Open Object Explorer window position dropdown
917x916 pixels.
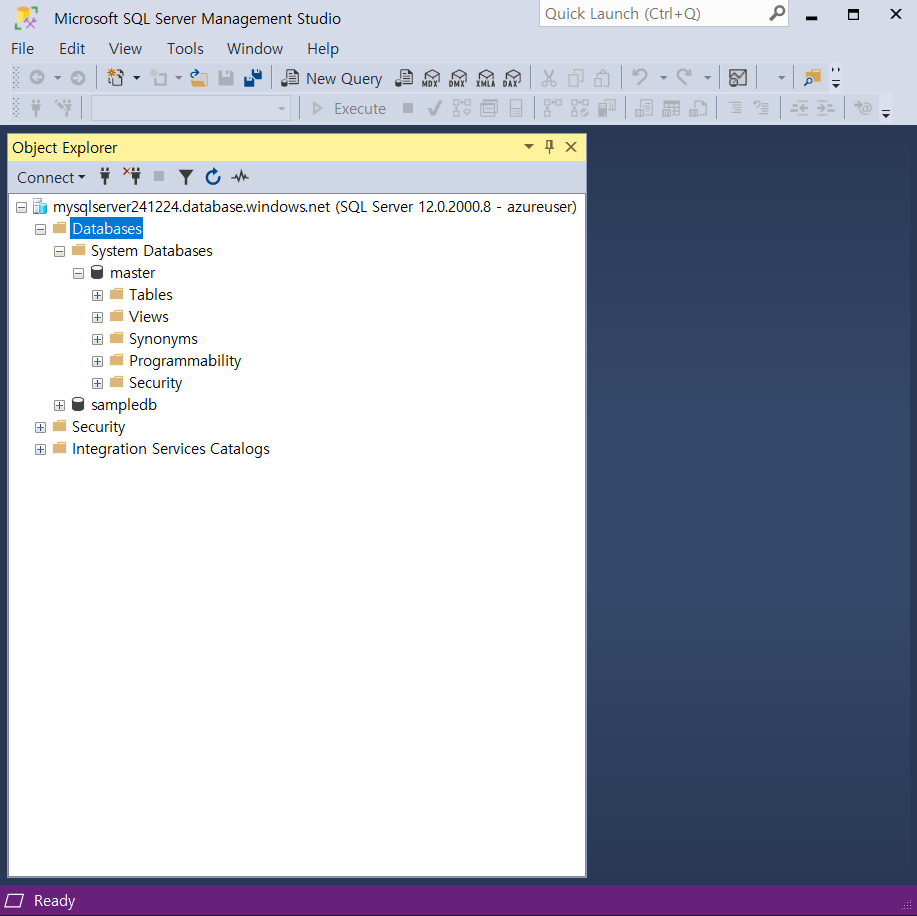(x=529, y=147)
